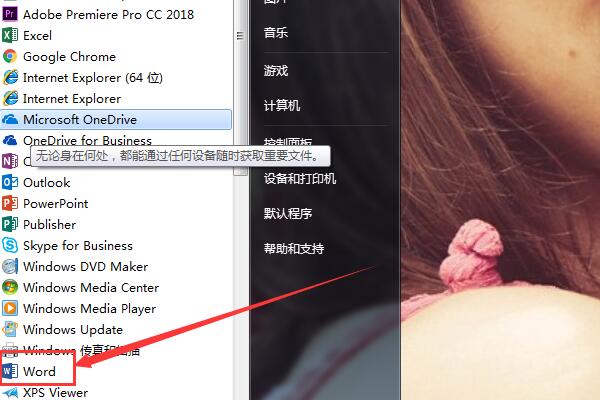Select the Word program label
Image resolution: width=600 pixels, height=400 pixels.
click(x=39, y=372)
